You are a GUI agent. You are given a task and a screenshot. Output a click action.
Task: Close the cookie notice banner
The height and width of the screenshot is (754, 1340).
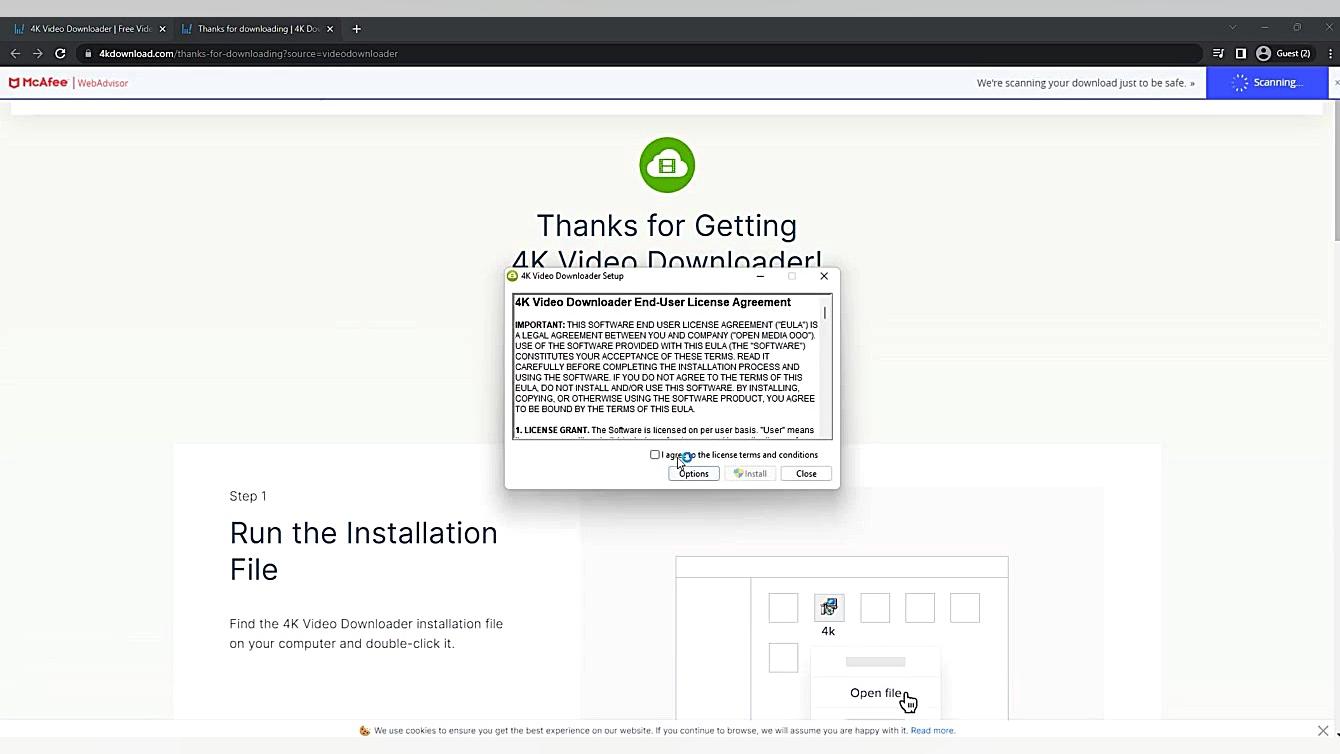(1323, 731)
